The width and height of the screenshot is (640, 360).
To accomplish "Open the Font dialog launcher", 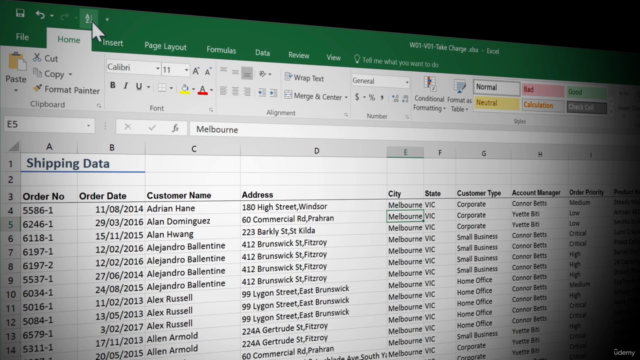I will coord(211,110).
